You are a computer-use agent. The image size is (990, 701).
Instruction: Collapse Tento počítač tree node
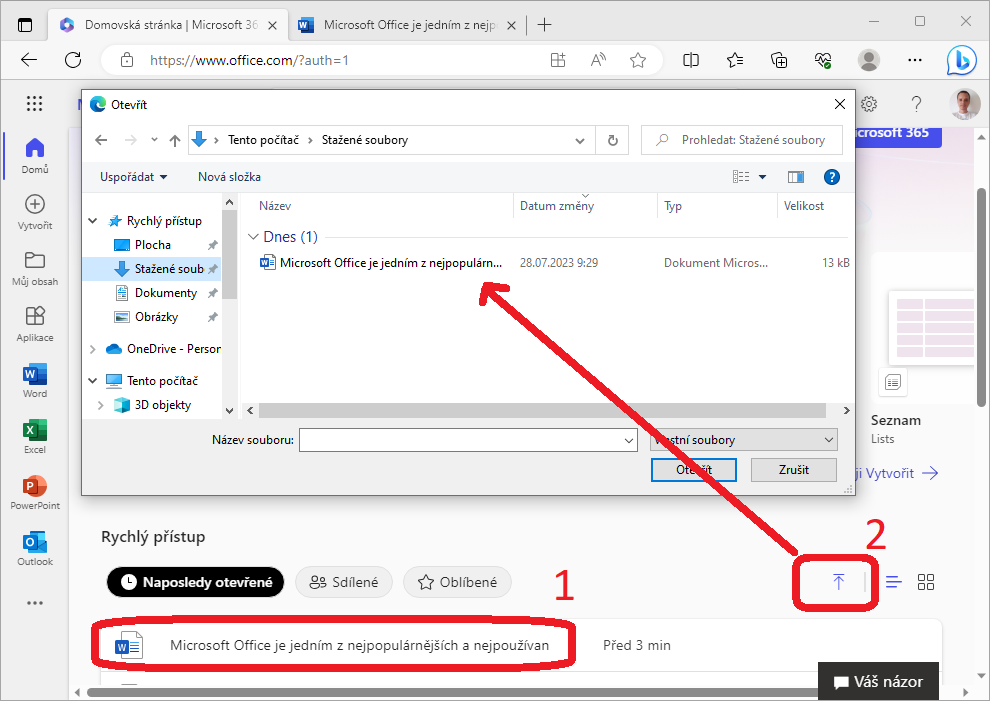click(x=93, y=380)
